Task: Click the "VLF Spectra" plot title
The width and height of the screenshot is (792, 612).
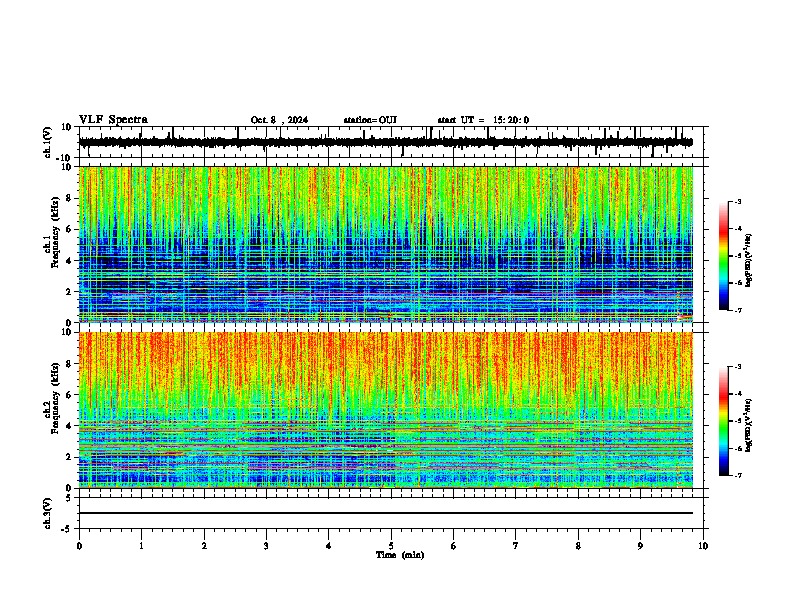Action: pyautogui.click(x=114, y=119)
